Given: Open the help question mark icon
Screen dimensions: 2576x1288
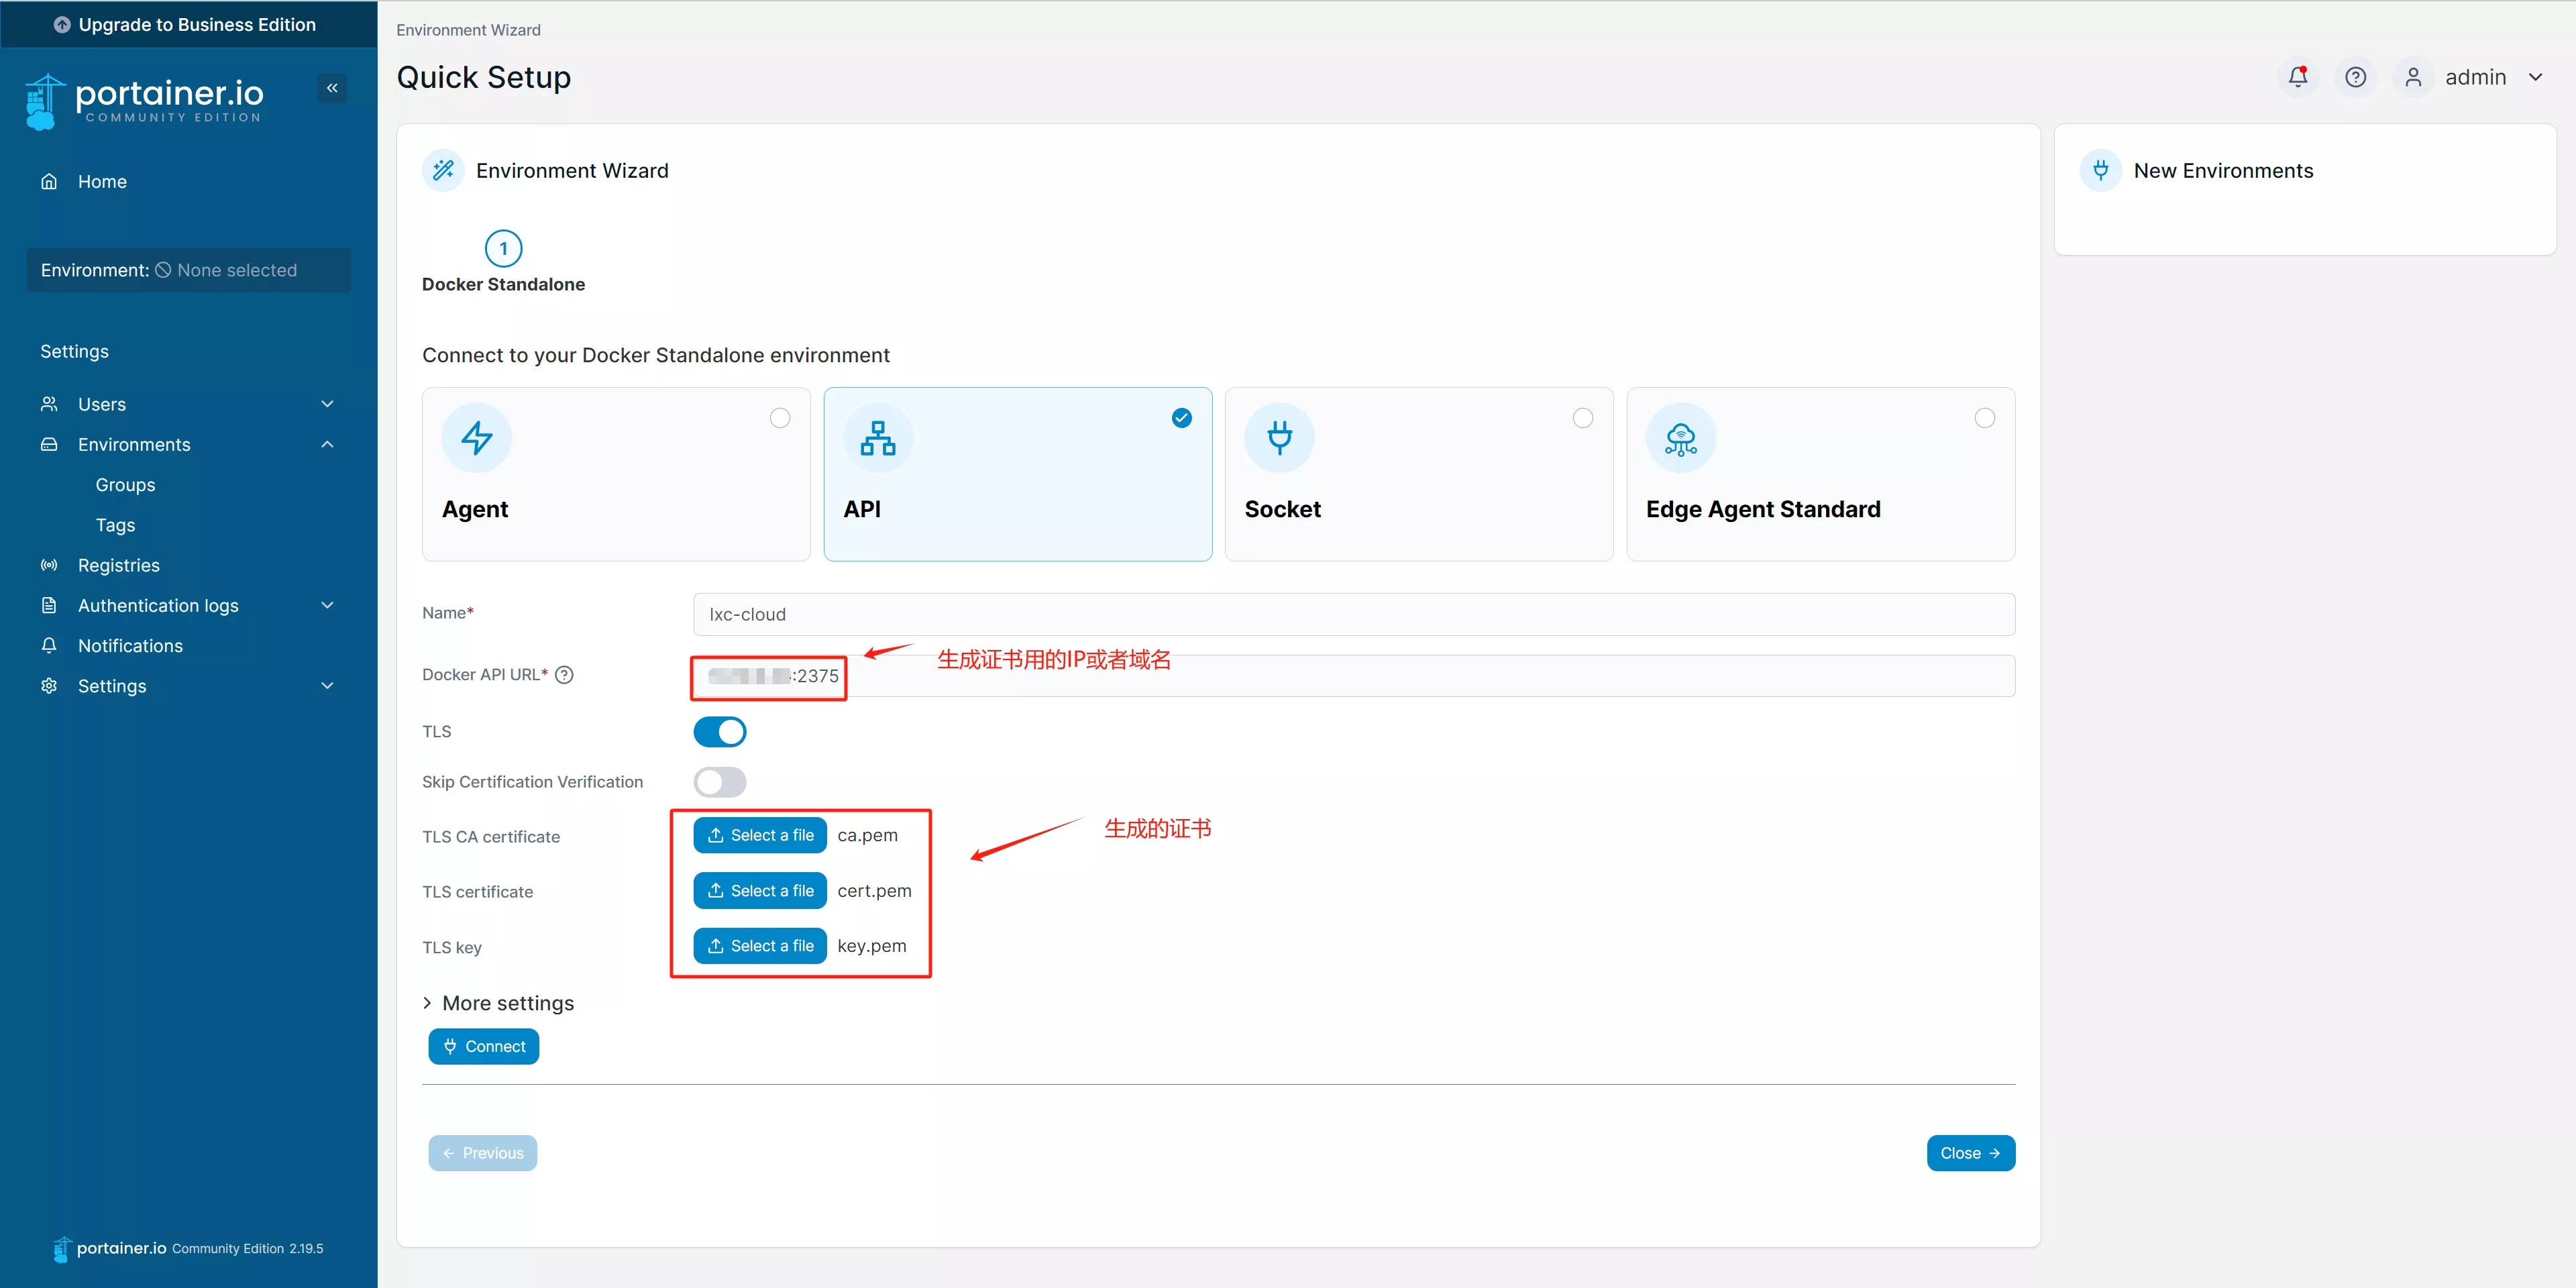Looking at the screenshot, I should pos(2355,77).
